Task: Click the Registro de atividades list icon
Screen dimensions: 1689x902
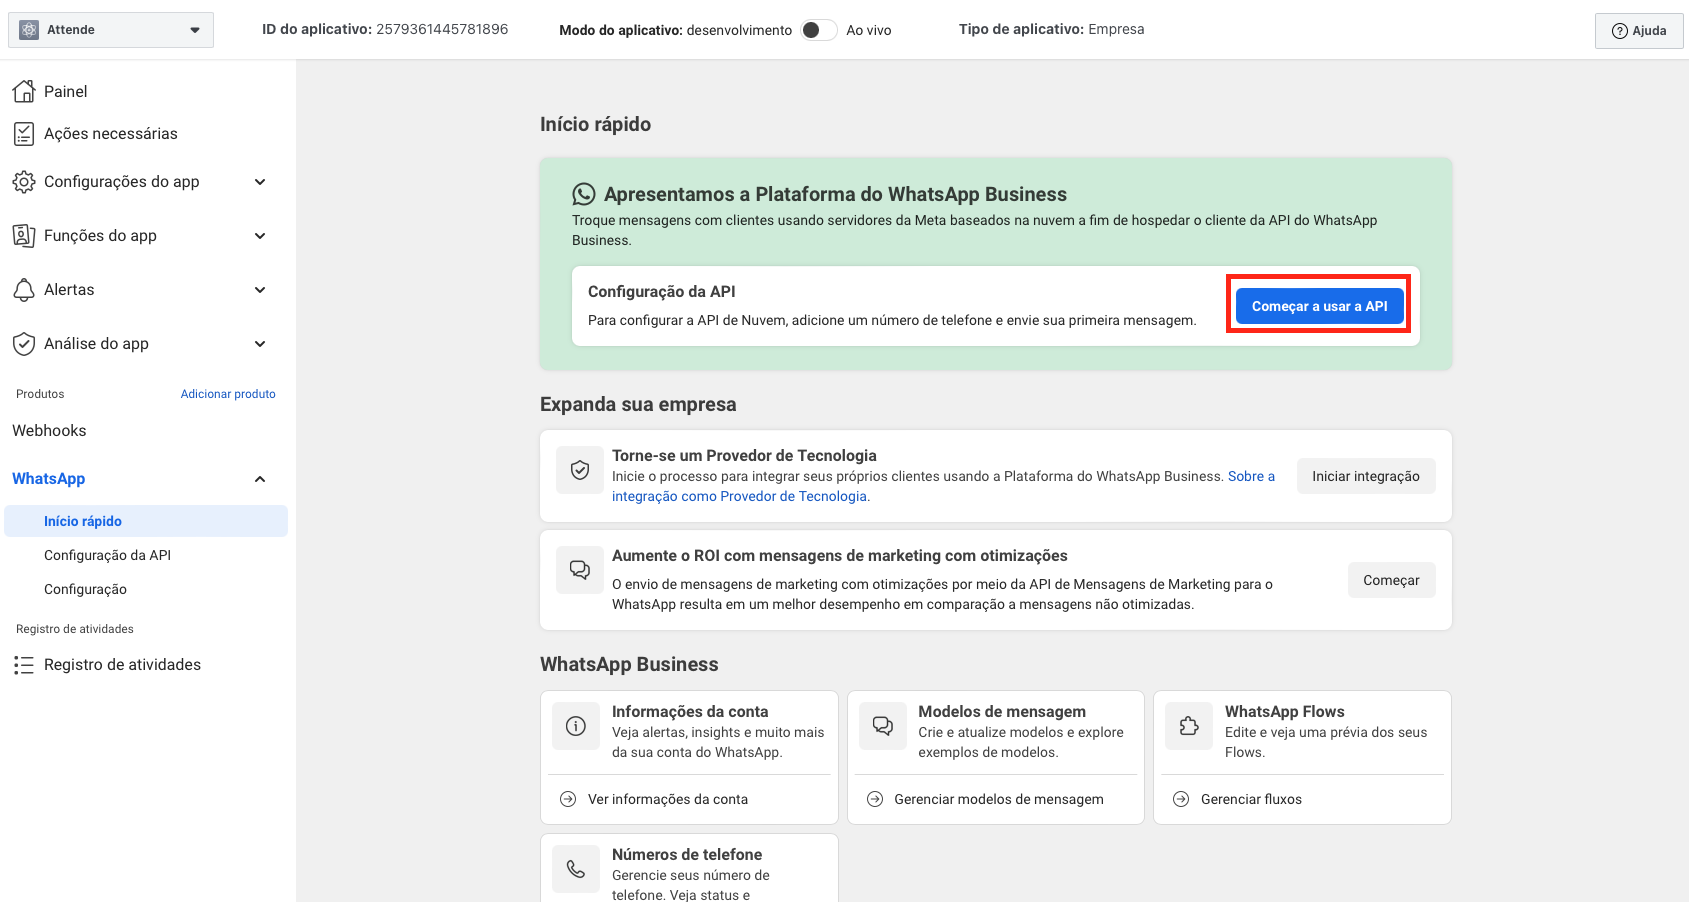Action: (24, 665)
